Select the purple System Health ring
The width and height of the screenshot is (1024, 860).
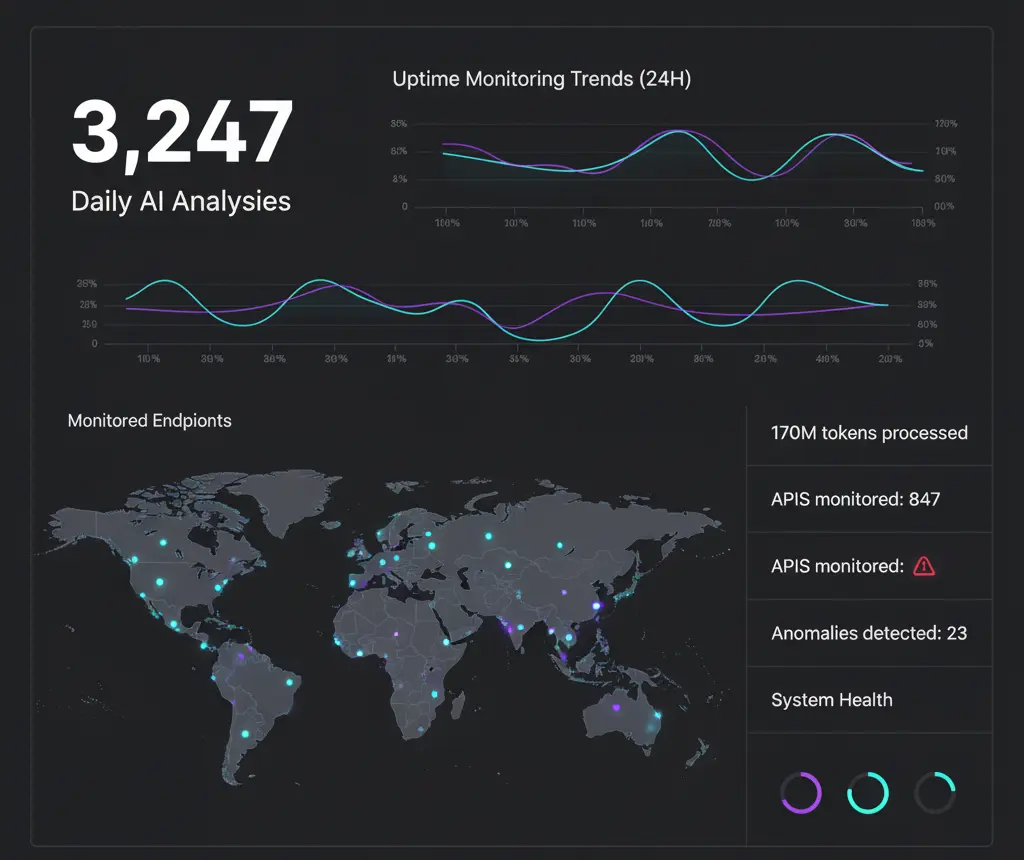[800, 792]
